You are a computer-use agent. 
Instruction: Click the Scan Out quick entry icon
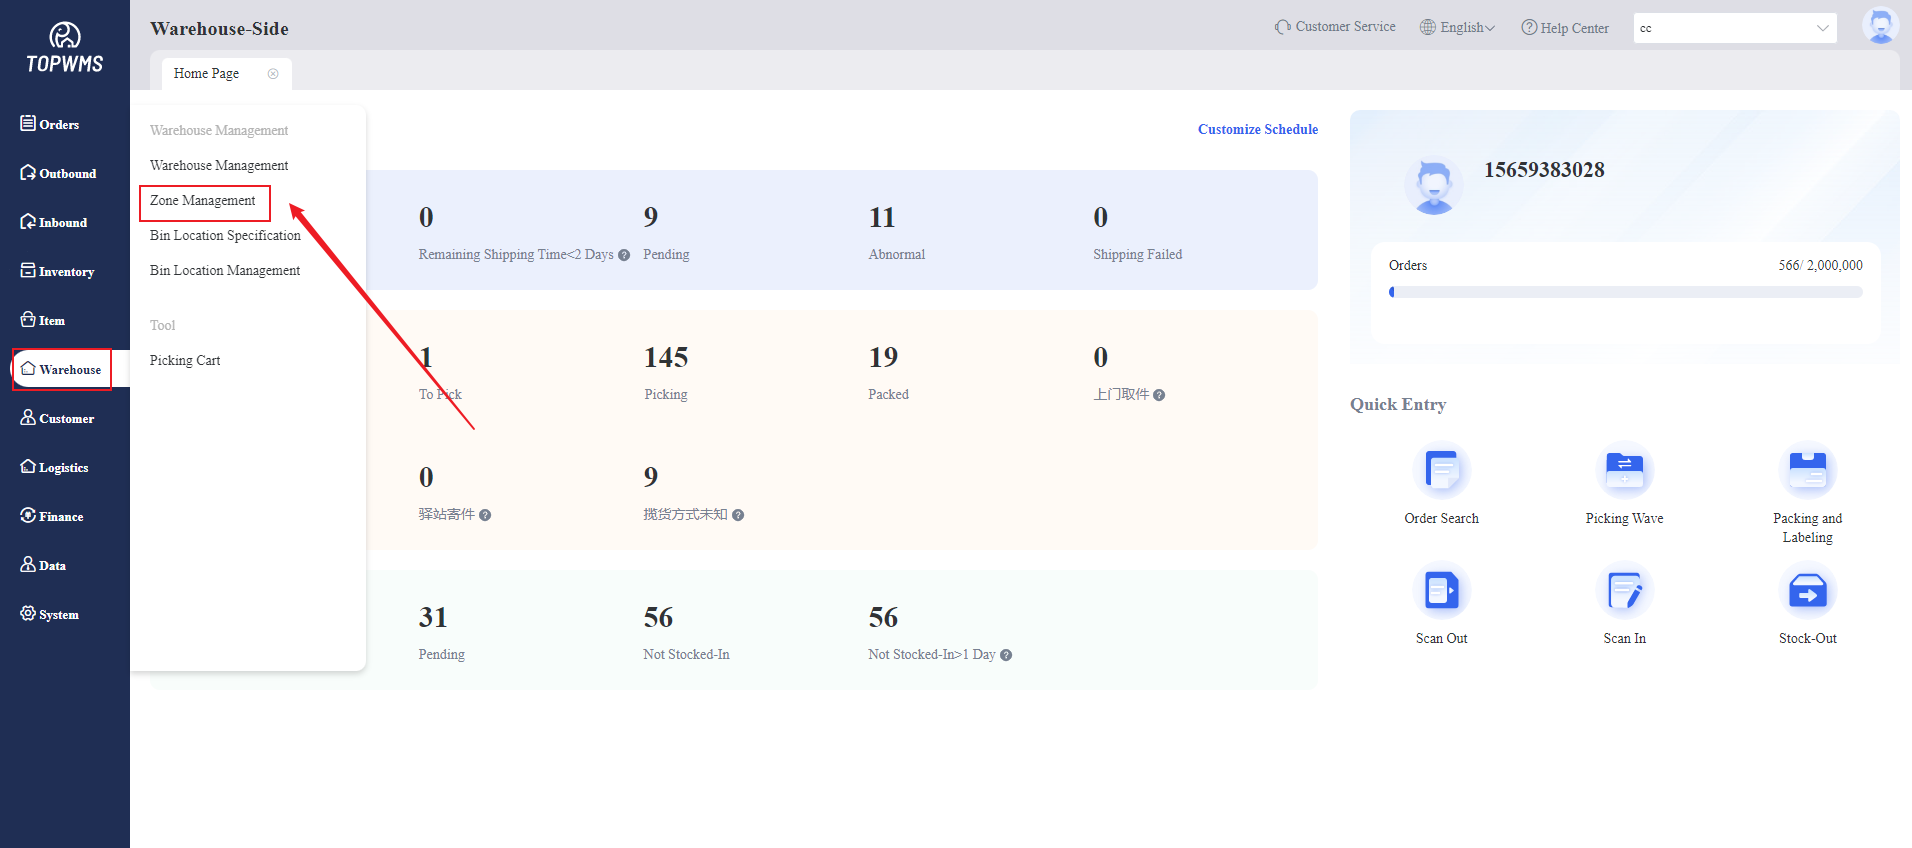point(1441,591)
